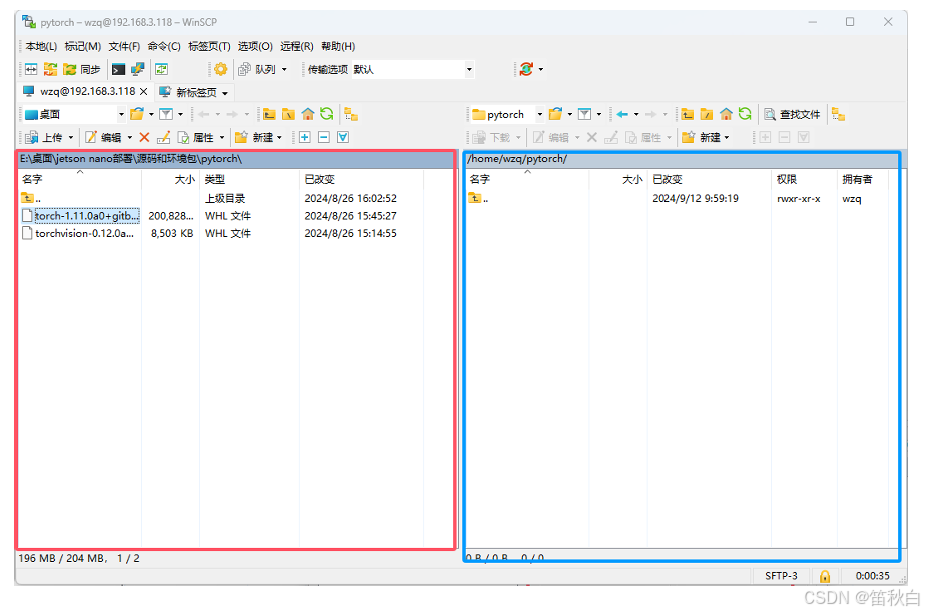Open the terminal console icon
Image resolution: width=926 pixels, height=613 pixels.
[118, 70]
